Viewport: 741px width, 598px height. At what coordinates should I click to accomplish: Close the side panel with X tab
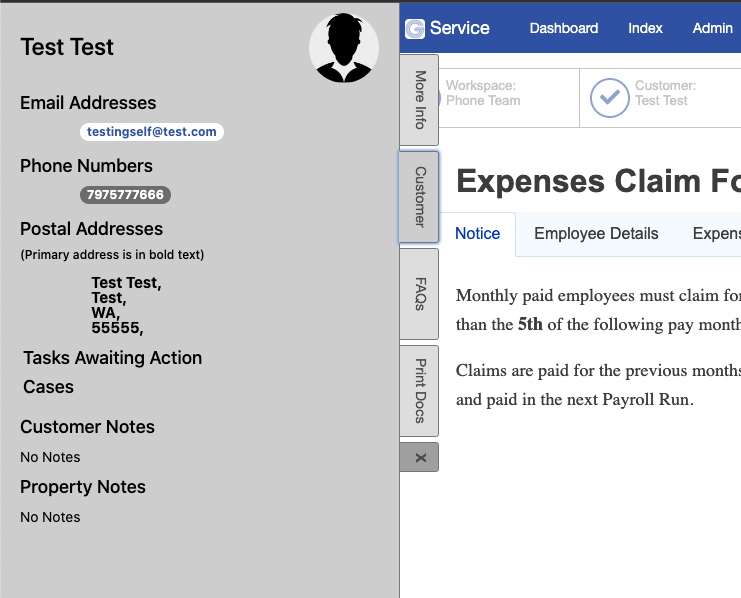pyautogui.click(x=420, y=457)
